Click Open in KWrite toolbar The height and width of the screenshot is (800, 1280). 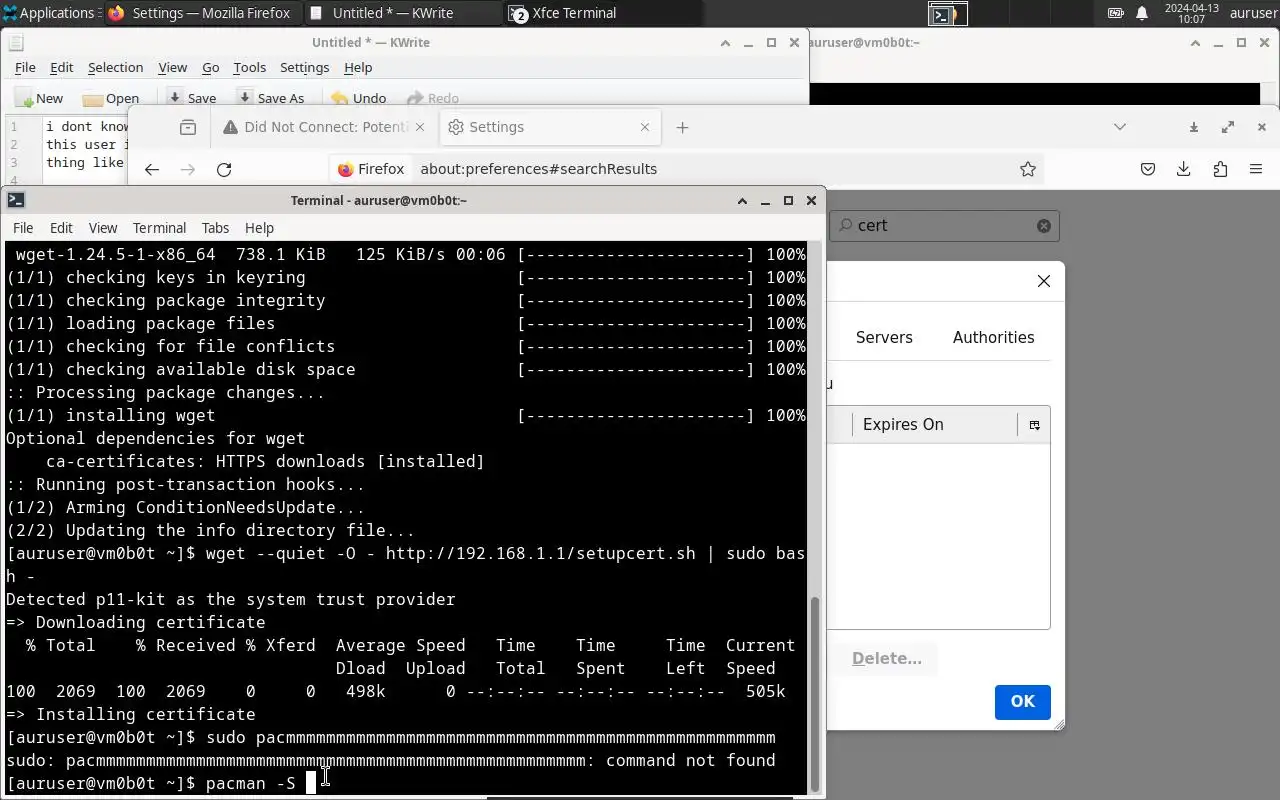point(111,98)
